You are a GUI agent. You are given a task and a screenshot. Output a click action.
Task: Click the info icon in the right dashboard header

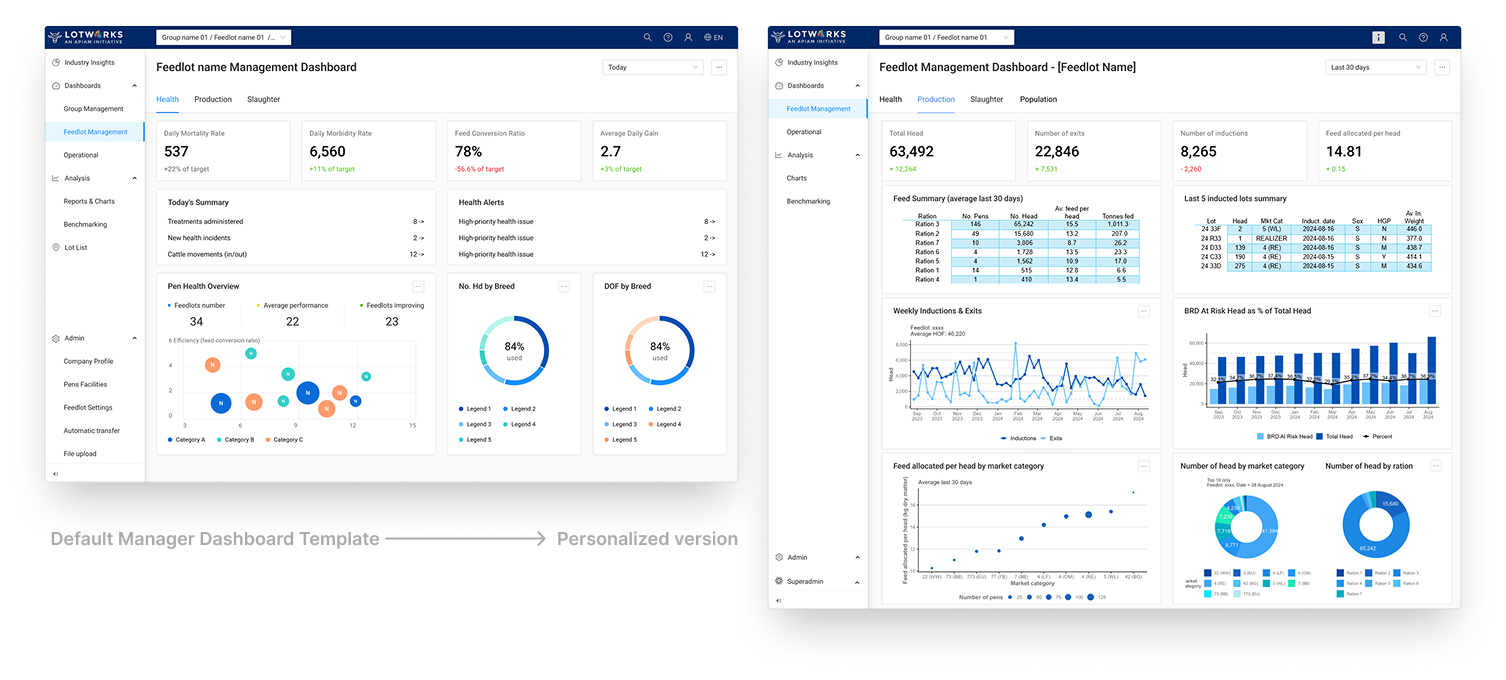coord(1378,37)
